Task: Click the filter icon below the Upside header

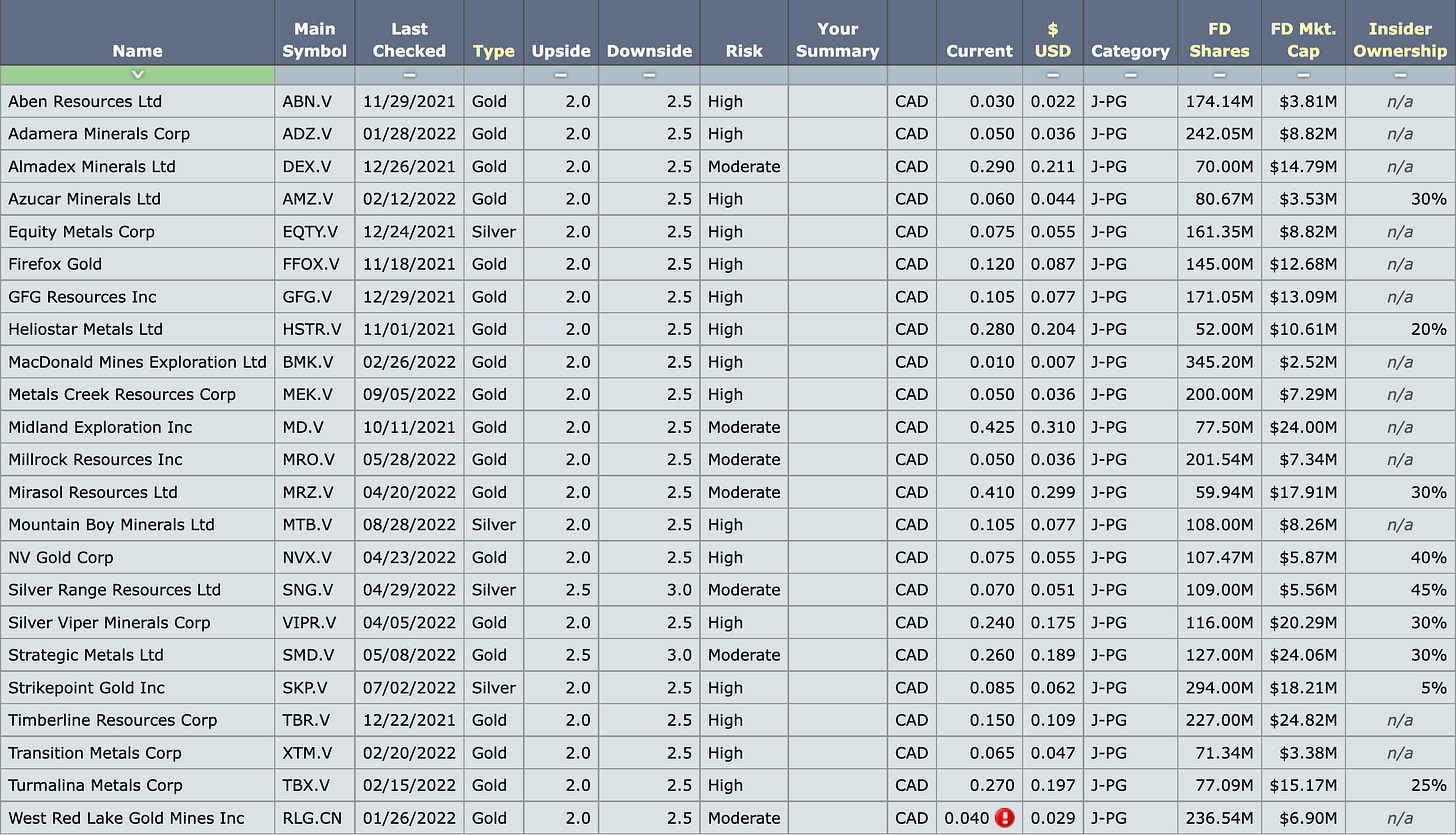Action: [561, 74]
